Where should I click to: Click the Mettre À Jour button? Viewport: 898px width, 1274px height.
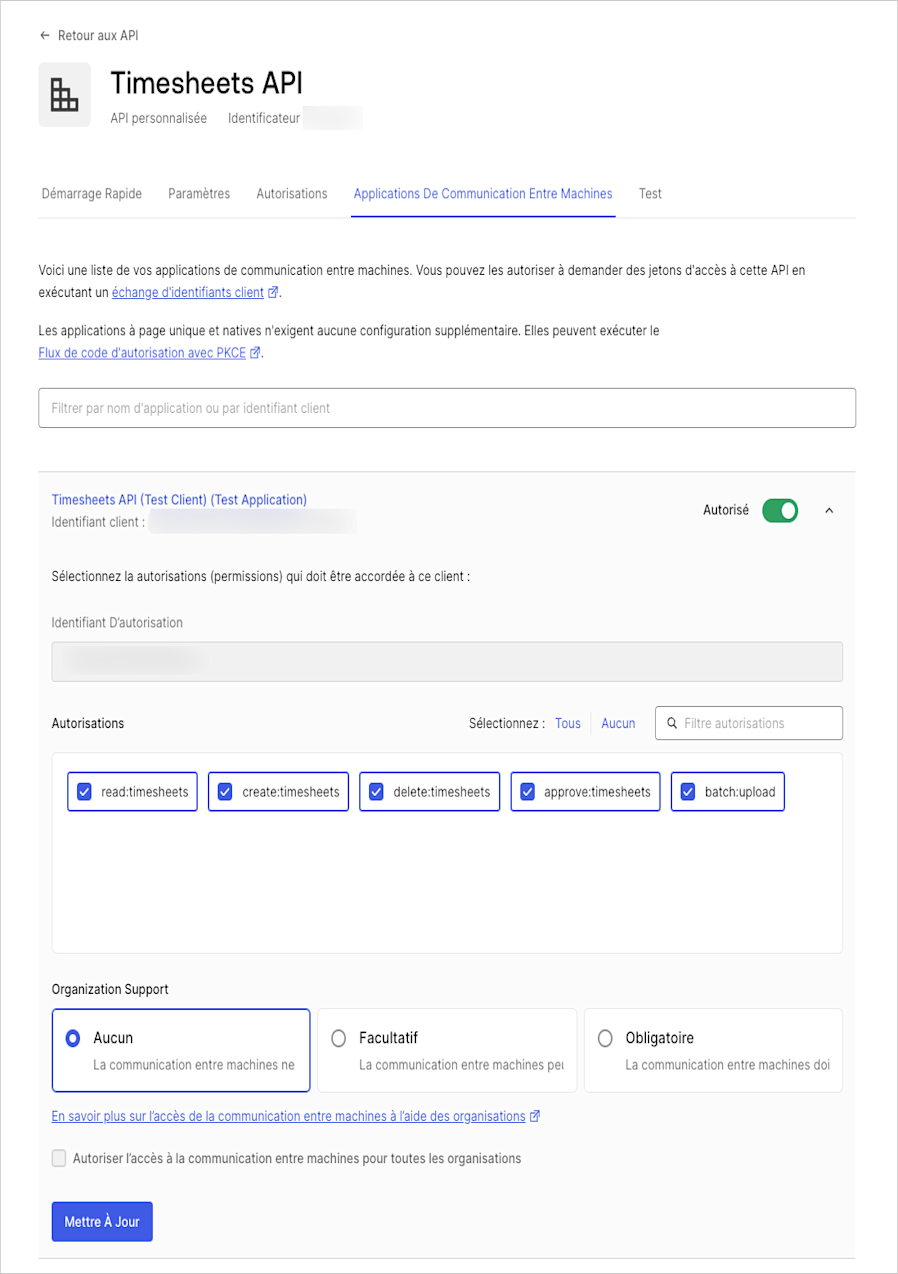tap(102, 1221)
